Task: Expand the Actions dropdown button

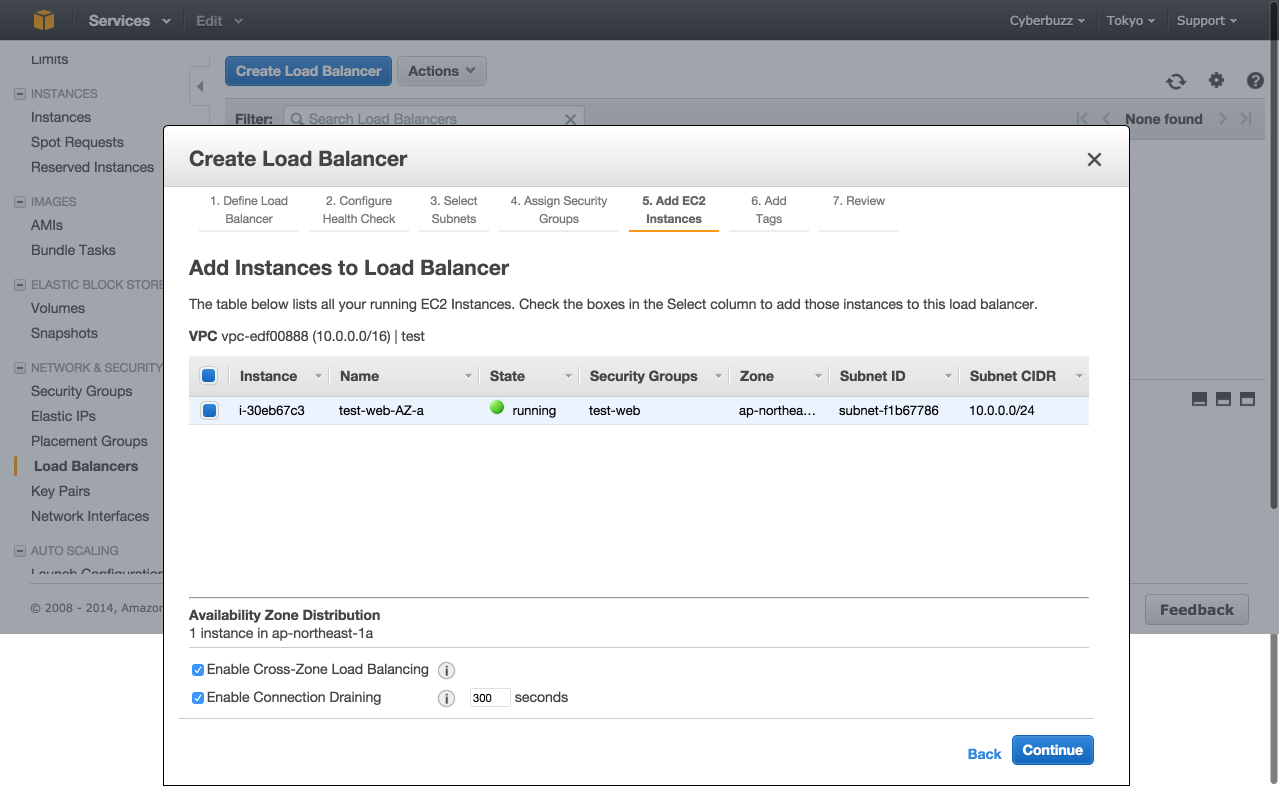Action: [441, 71]
